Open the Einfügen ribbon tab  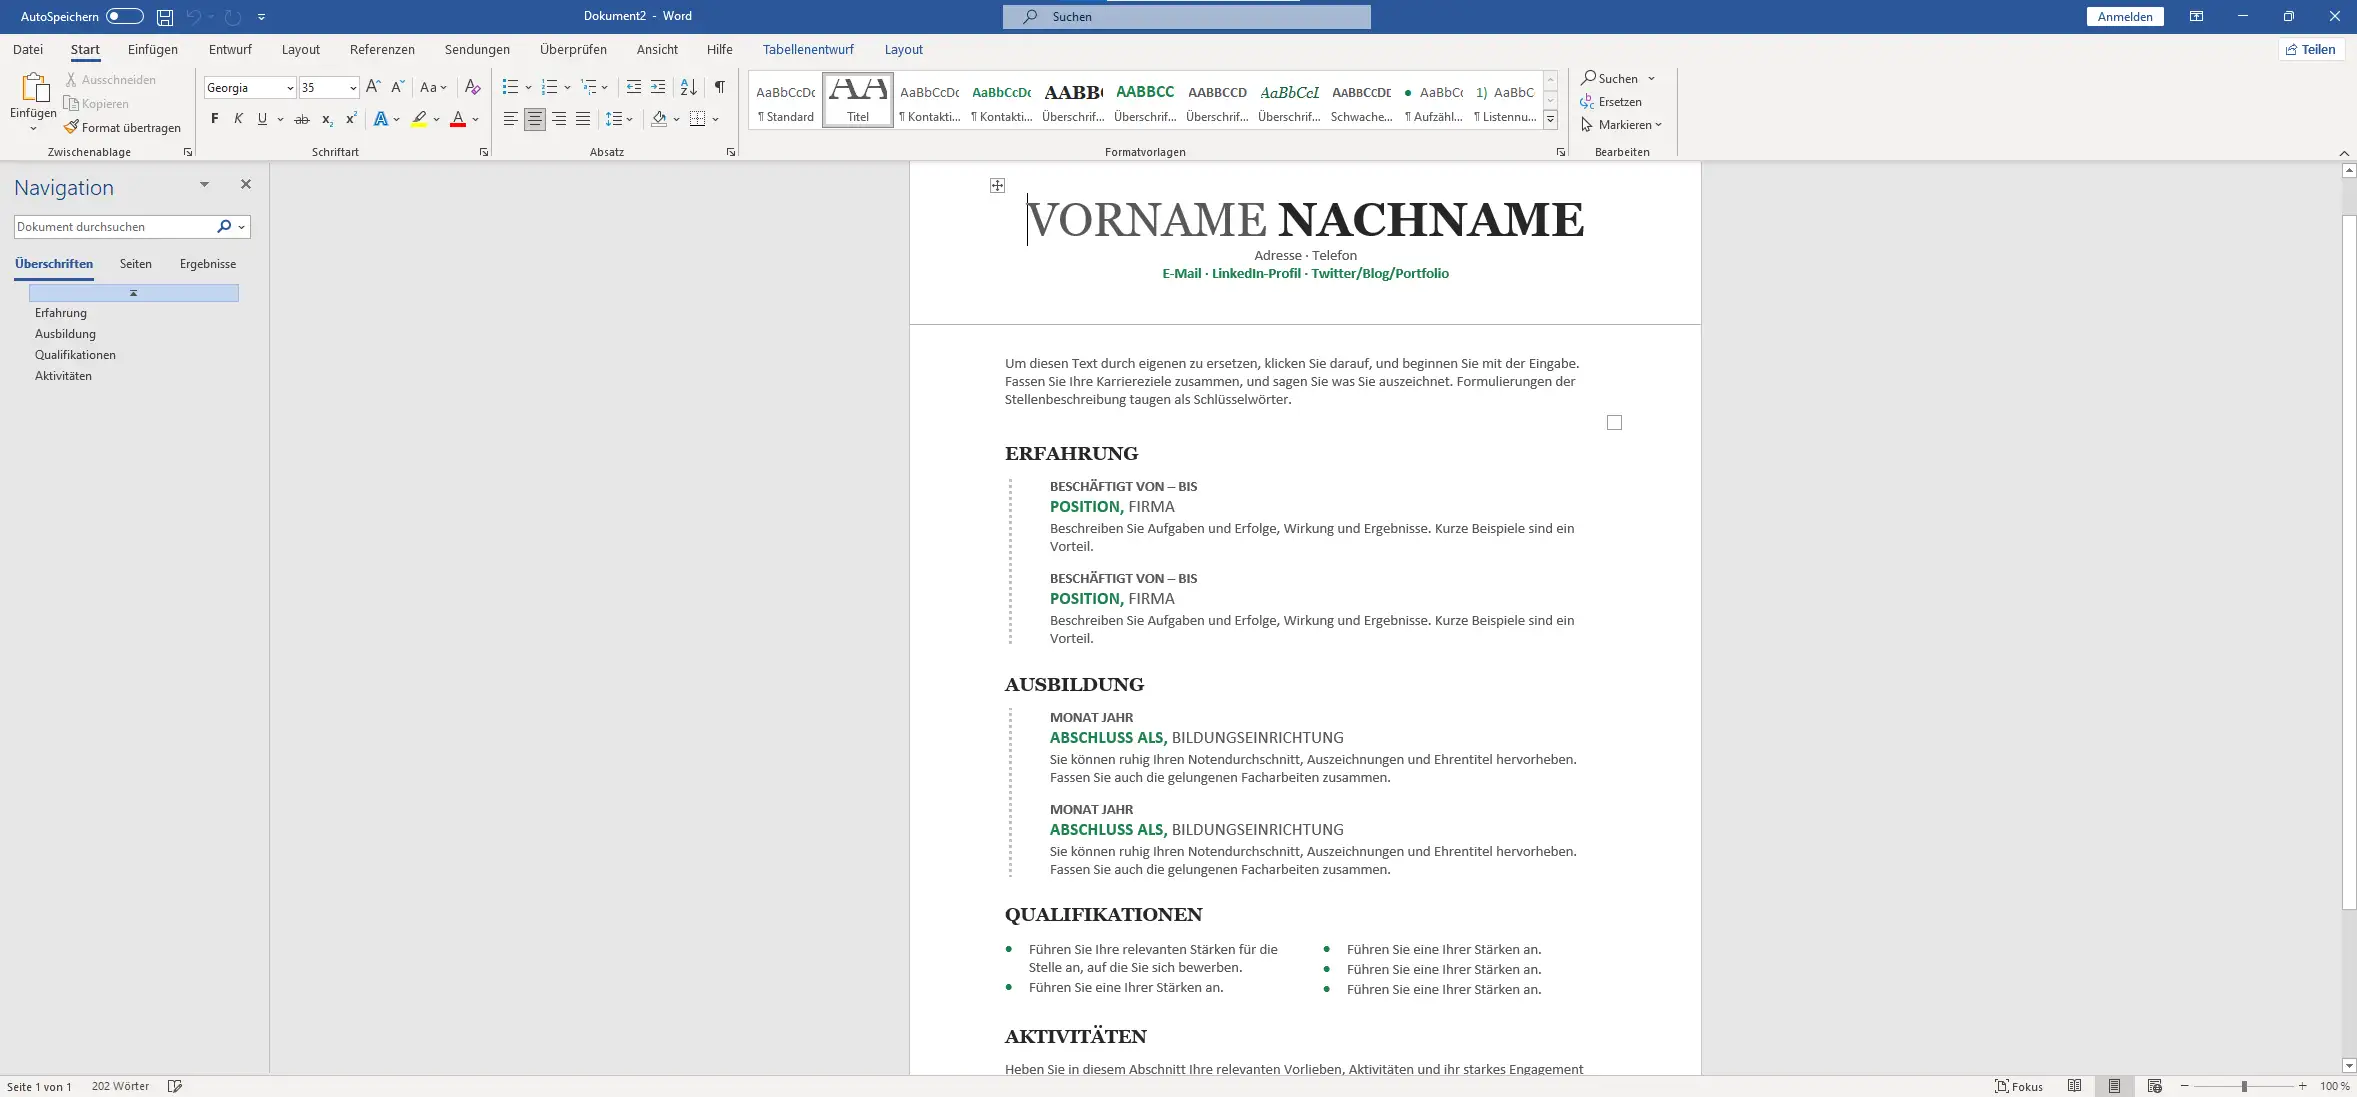pos(153,49)
